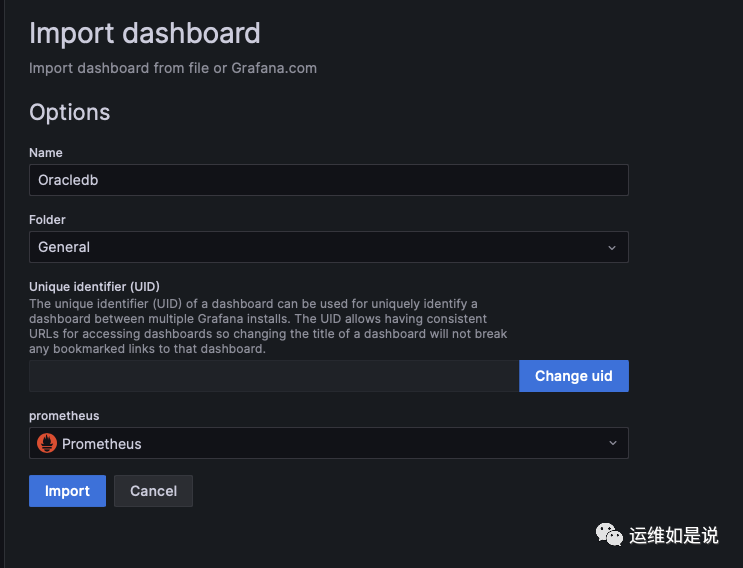Click the UID description paragraph

tap(268, 326)
